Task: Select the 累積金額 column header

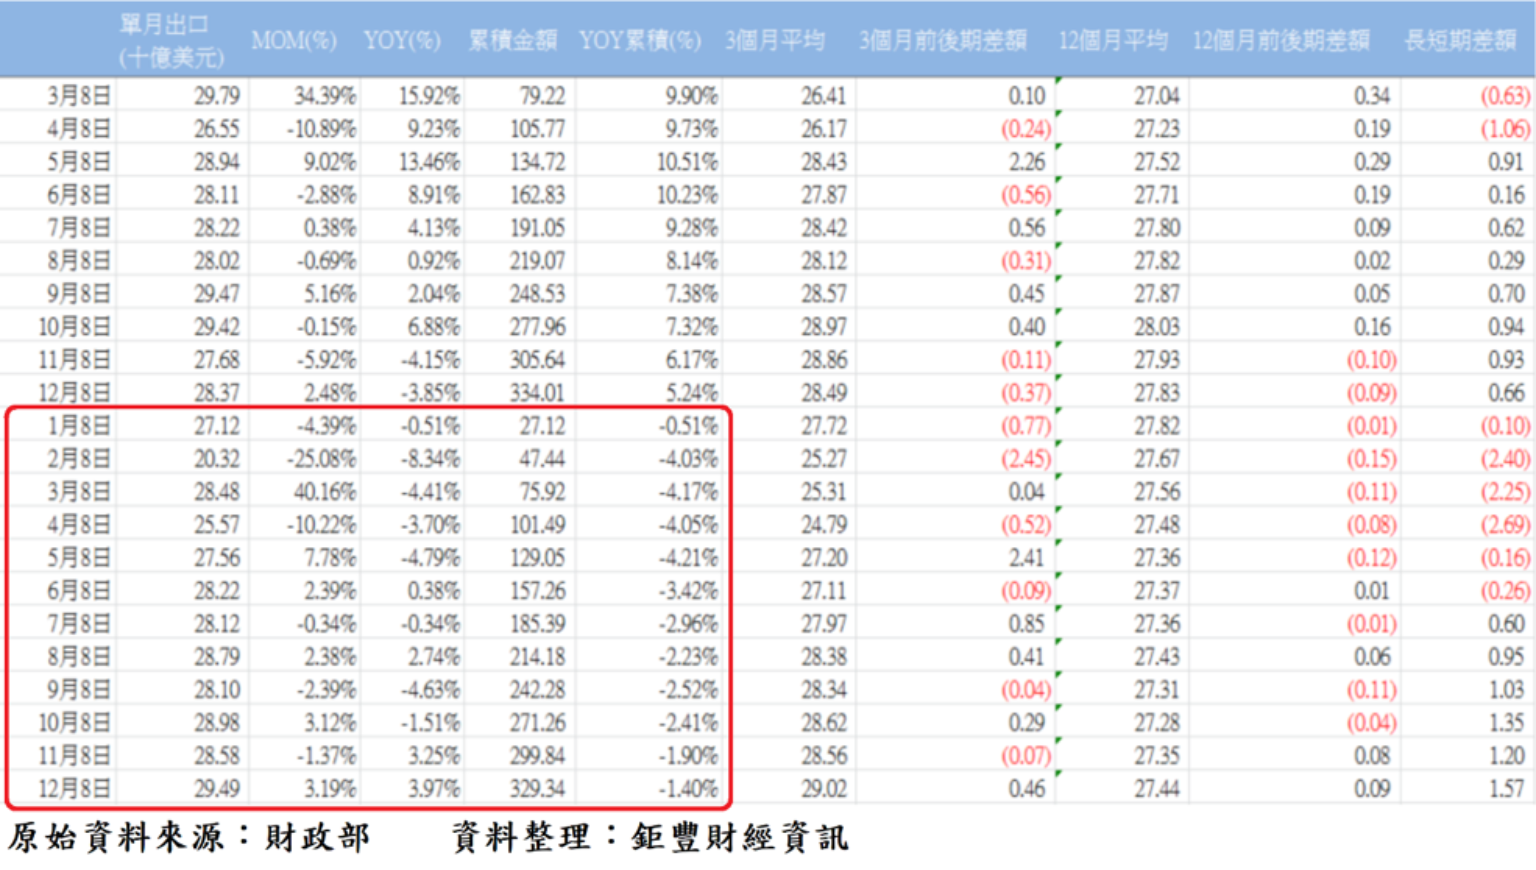Action: (512, 41)
